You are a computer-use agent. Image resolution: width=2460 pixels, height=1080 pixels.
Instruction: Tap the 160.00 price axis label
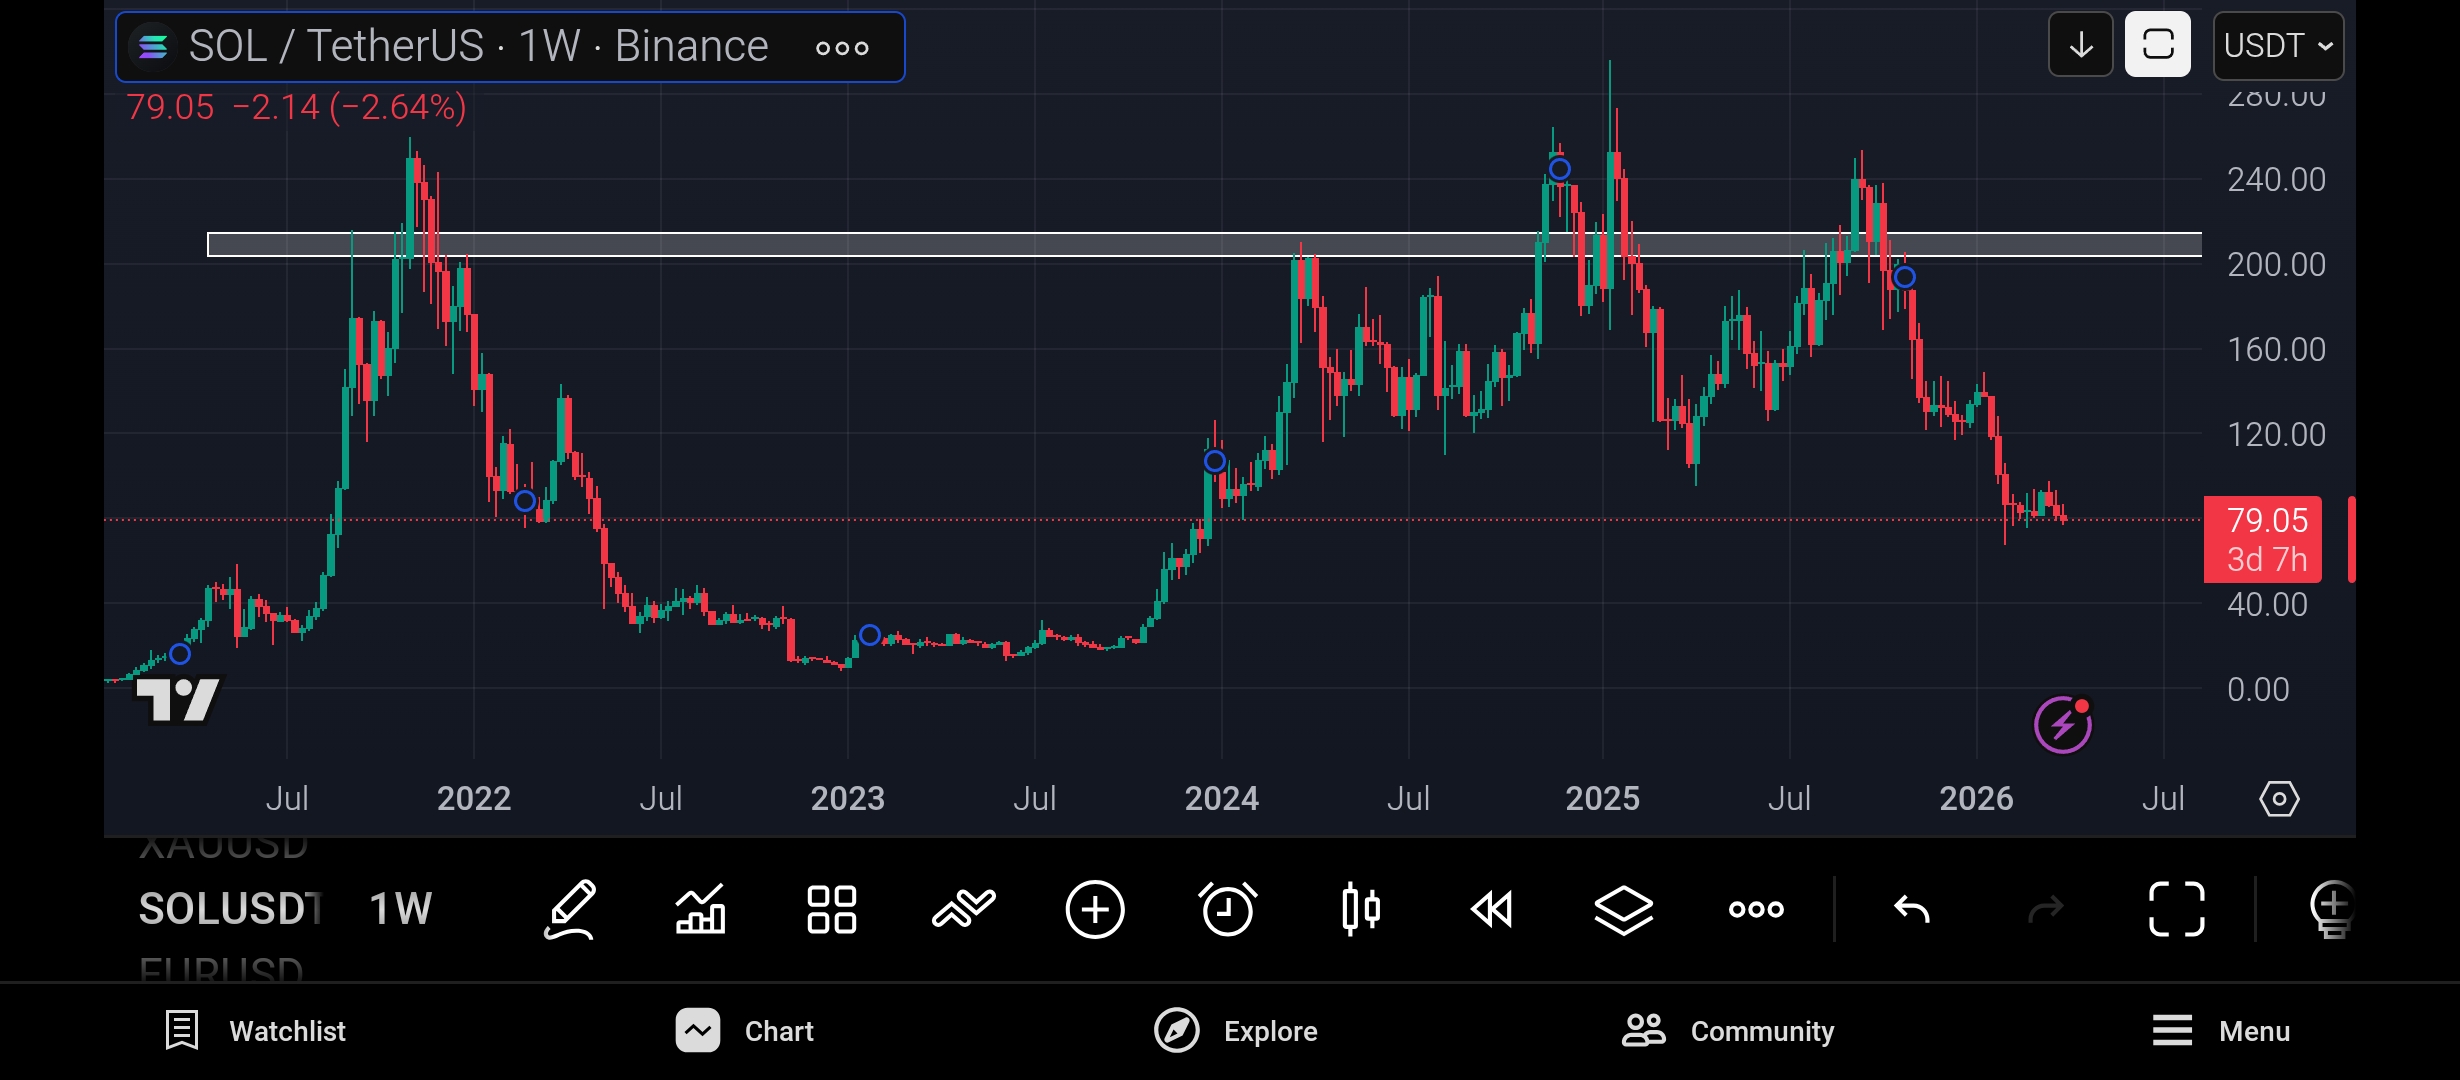click(x=2276, y=350)
